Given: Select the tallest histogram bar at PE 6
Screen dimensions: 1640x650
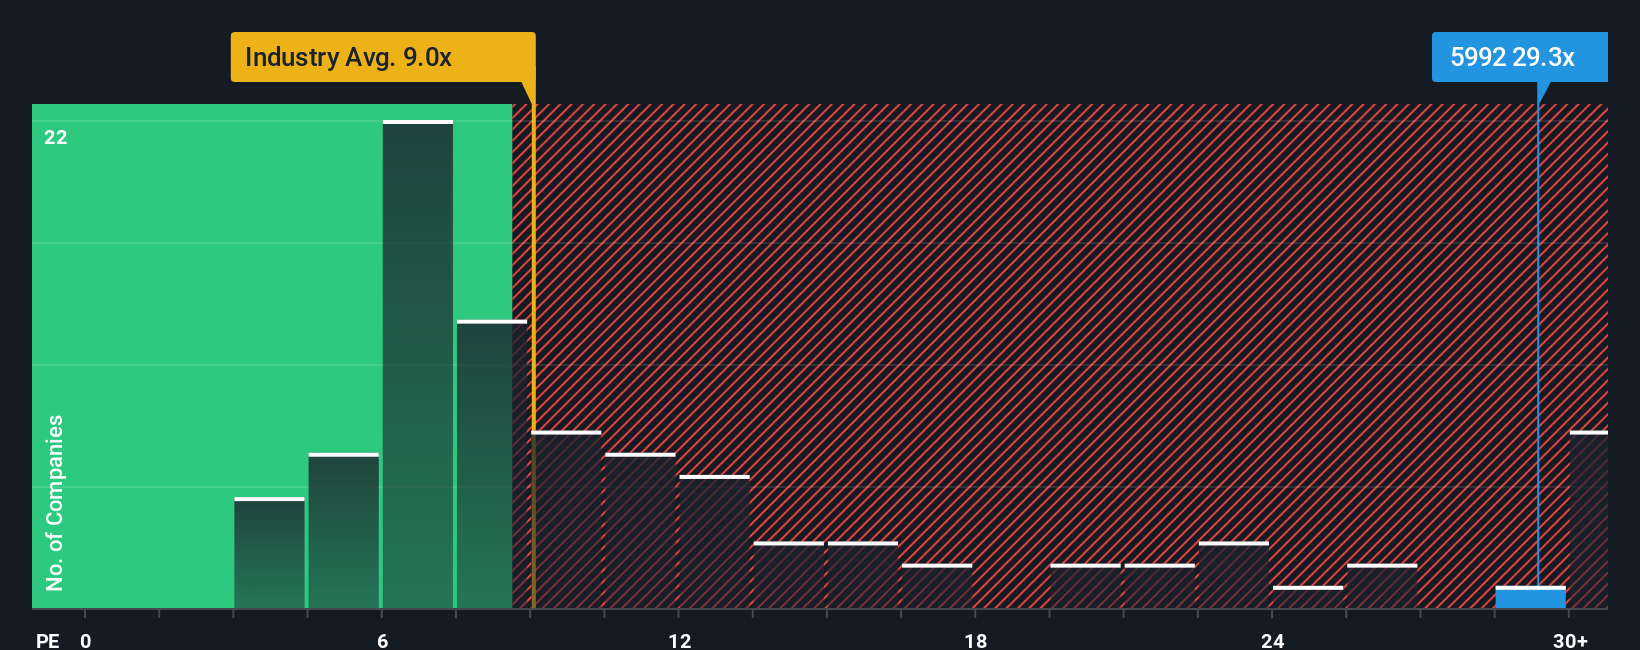Looking at the screenshot, I should (x=418, y=364).
